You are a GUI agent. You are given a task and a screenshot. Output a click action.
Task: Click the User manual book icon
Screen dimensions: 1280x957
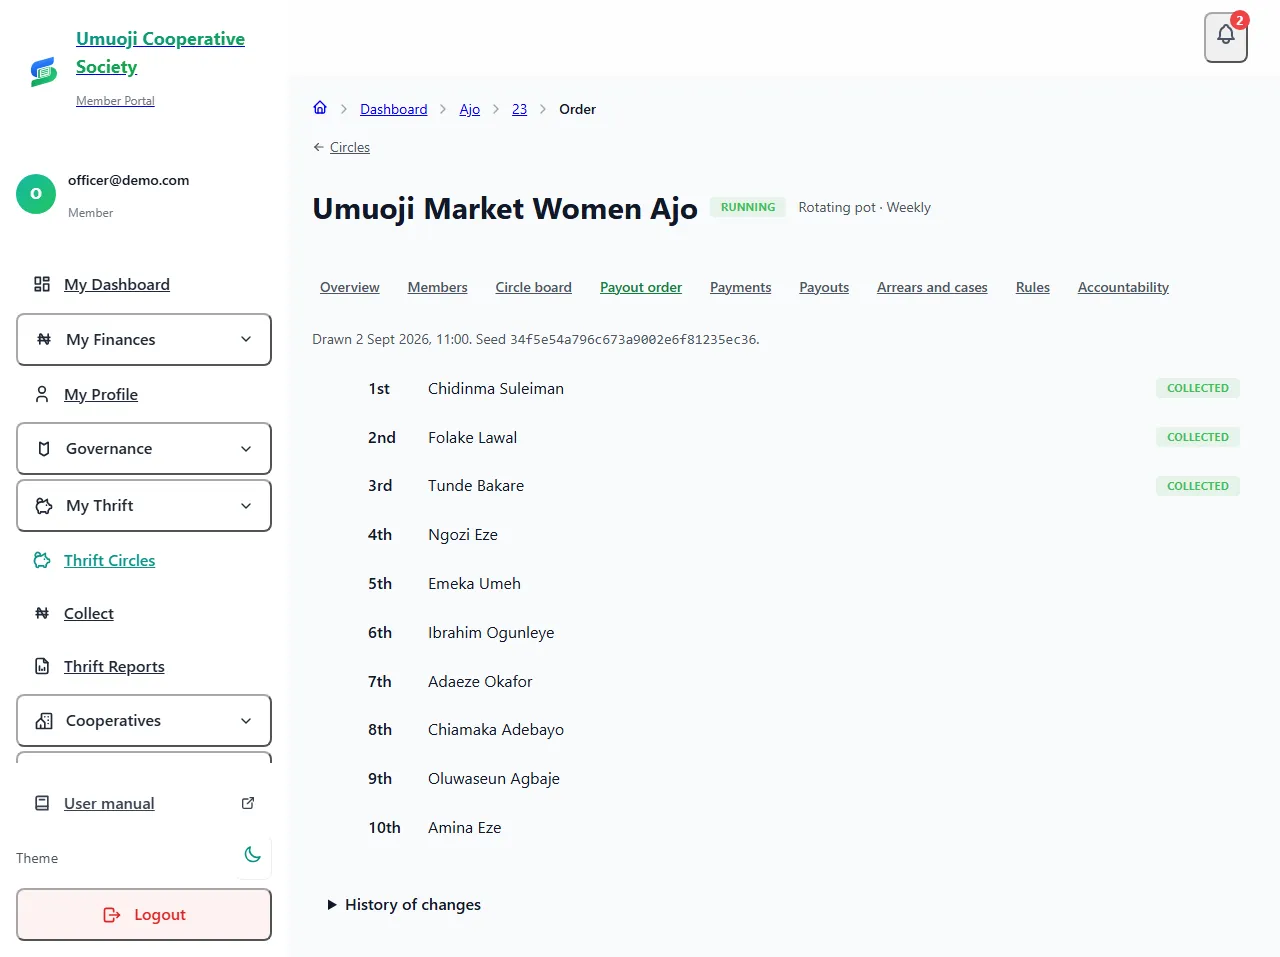coord(42,803)
